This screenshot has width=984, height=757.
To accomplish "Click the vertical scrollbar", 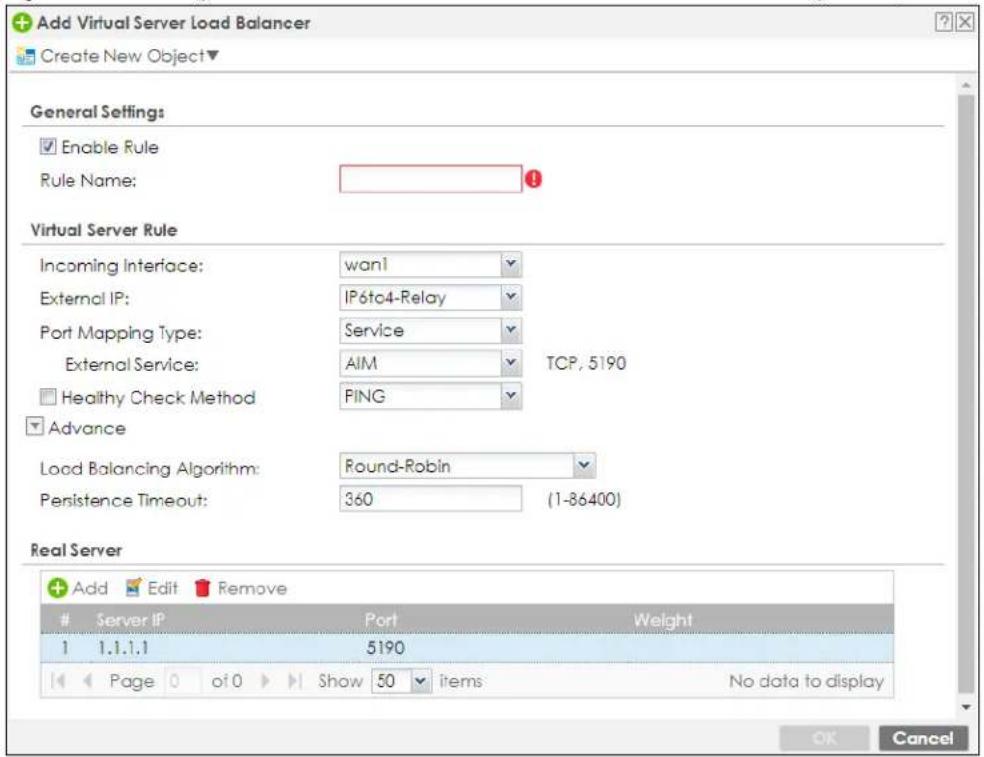I will point(967,392).
